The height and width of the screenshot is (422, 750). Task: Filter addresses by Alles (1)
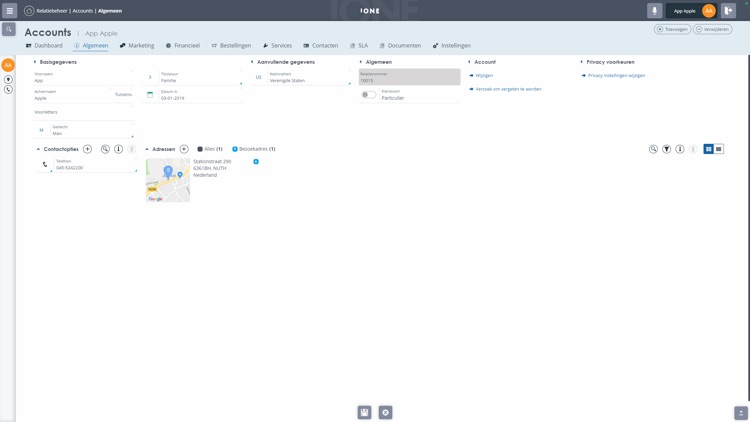click(210, 149)
